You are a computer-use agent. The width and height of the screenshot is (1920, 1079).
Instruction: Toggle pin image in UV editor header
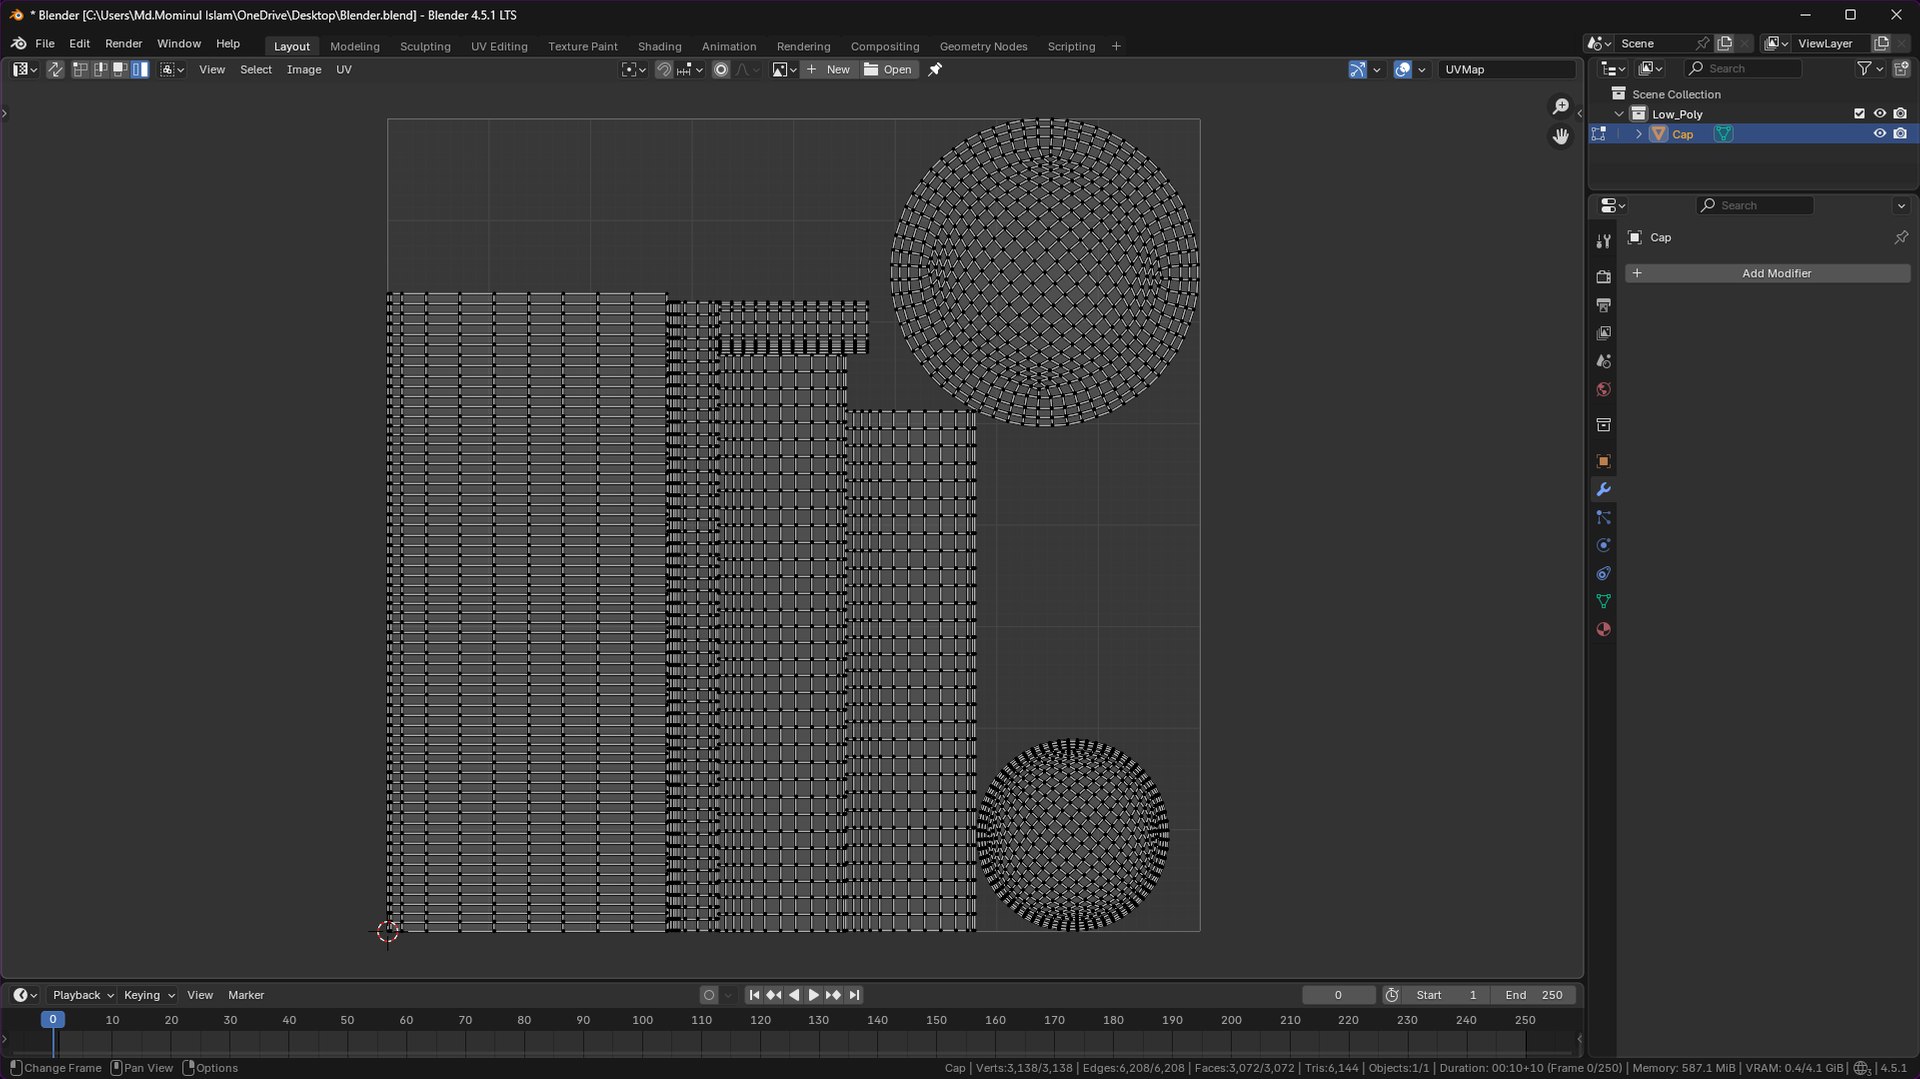click(935, 70)
